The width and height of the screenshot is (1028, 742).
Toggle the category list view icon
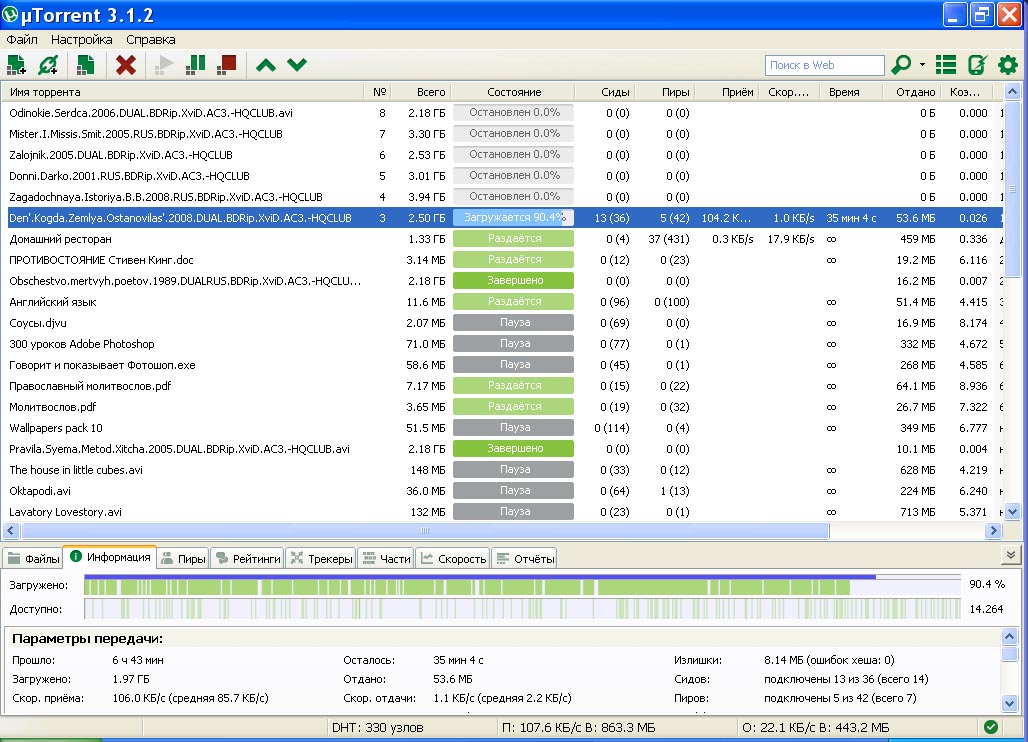(x=945, y=65)
